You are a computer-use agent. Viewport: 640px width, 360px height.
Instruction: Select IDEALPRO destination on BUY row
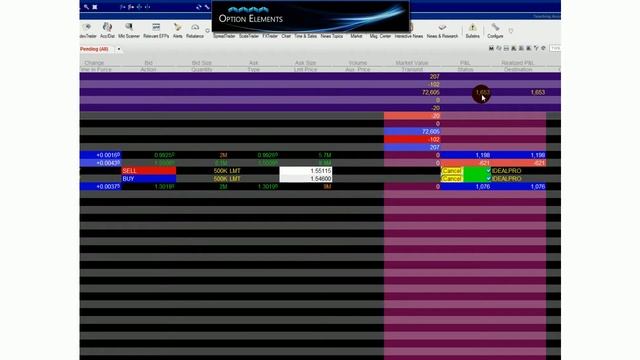click(x=507, y=178)
